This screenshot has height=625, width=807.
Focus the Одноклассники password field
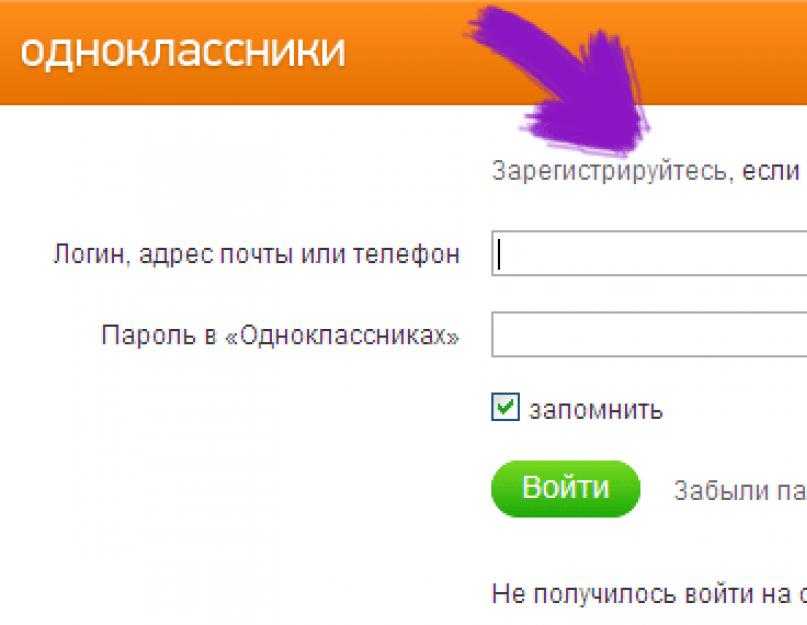pyautogui.click(x=649, y=334)
